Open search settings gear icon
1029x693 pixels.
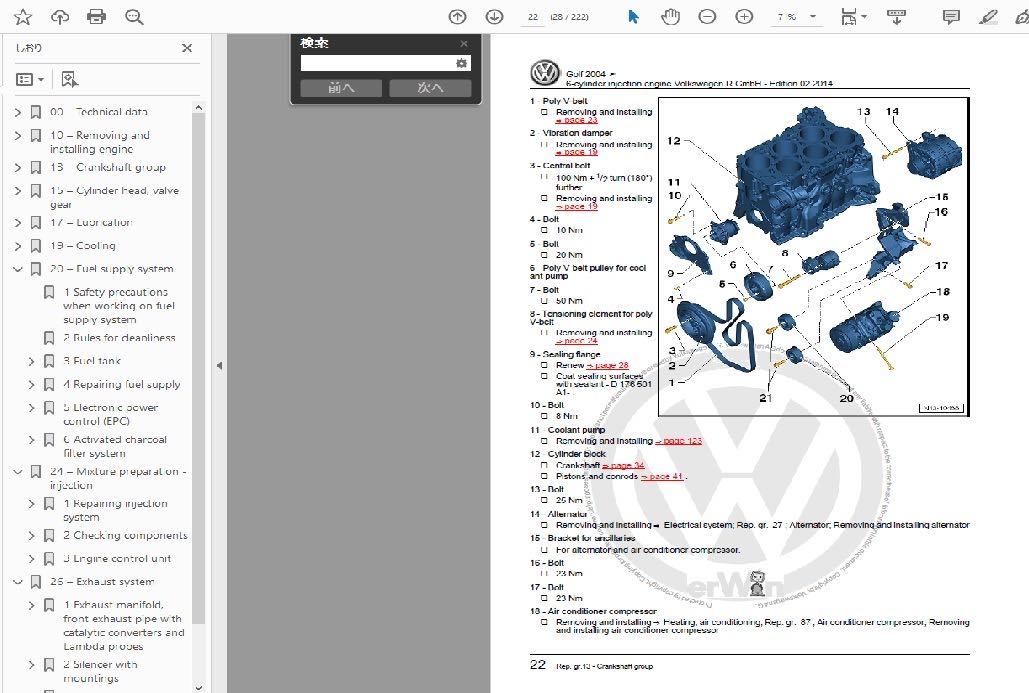coord(461,63)
